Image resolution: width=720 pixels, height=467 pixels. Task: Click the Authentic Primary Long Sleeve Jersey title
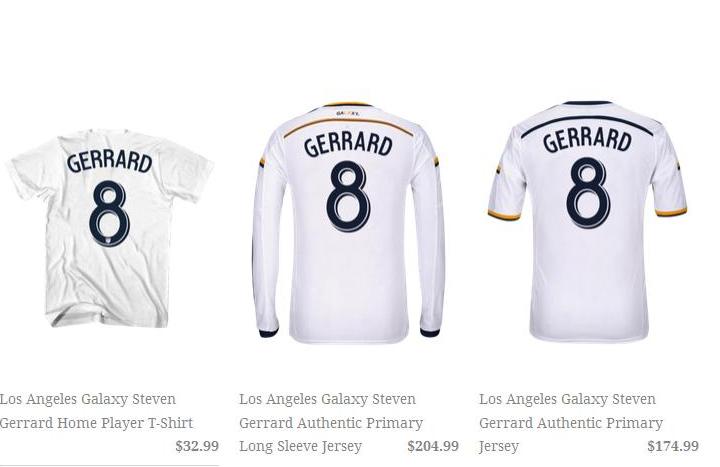(x=331, y=422)
